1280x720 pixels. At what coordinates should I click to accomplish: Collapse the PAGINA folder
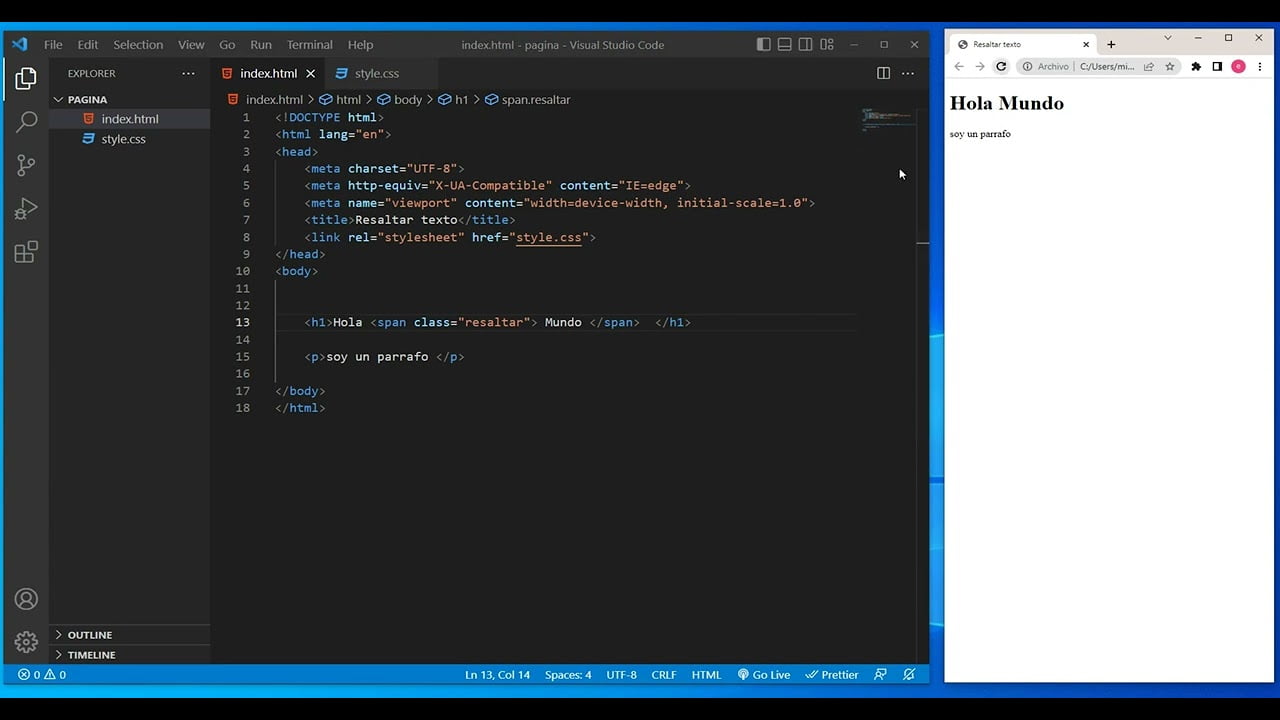tap(87, 100)
